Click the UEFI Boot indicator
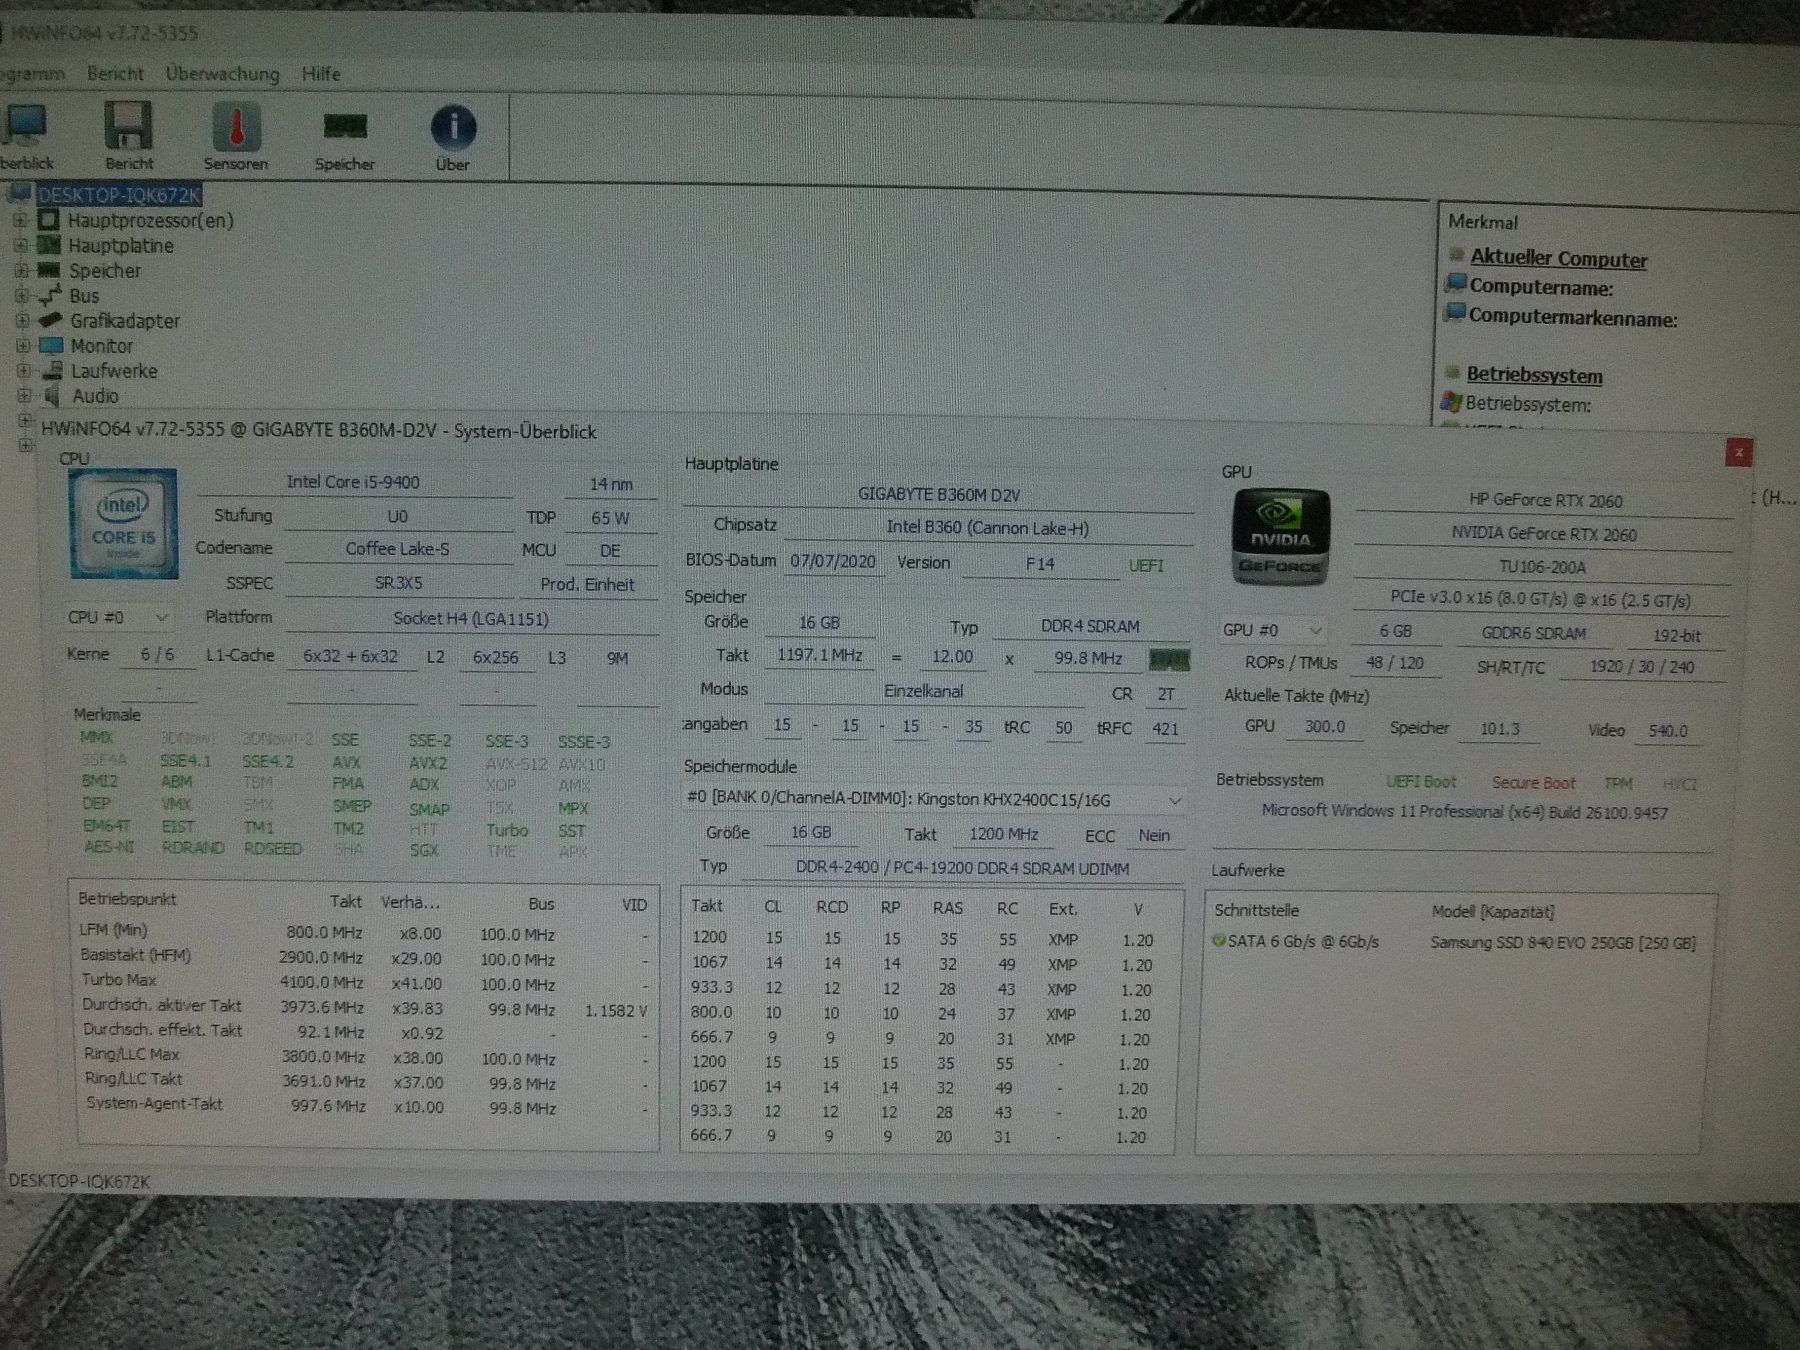This screenshot has width=1800, height=1350. 1421,782
